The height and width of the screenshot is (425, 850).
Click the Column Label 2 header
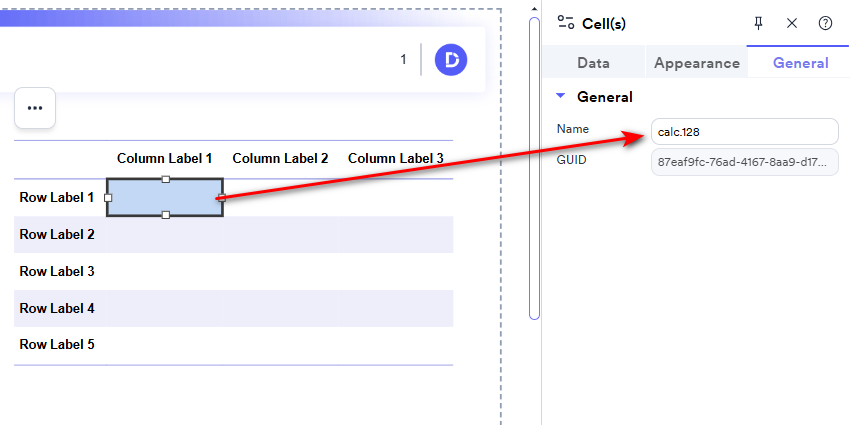[x=280, y=158]
